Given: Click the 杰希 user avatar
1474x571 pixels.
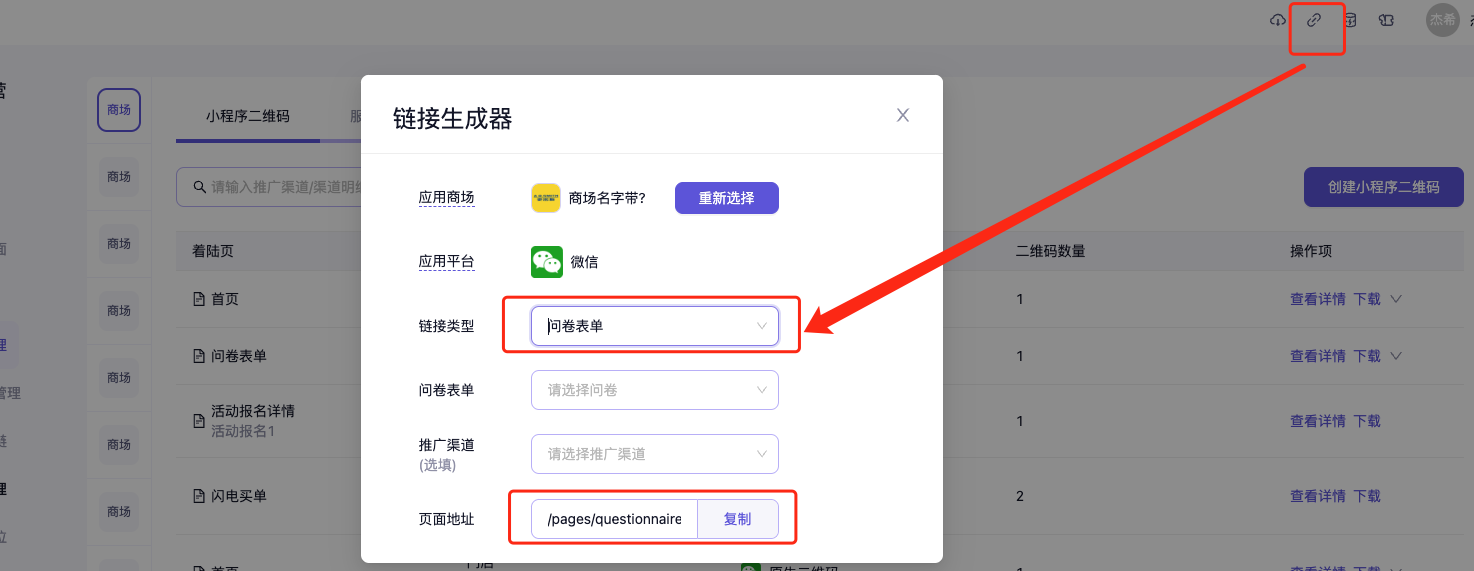Looking at the screenshot, I should tap(1442, 20).
